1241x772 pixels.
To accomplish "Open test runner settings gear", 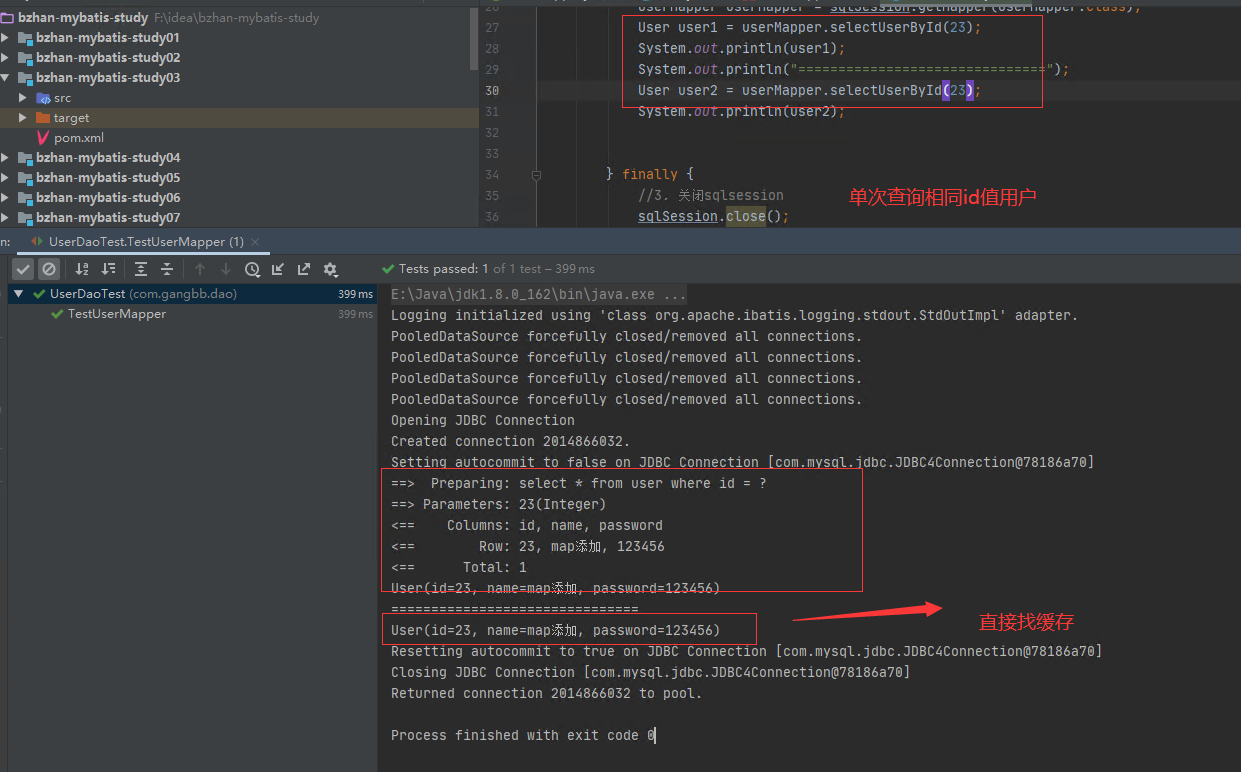I will [330, 269].
